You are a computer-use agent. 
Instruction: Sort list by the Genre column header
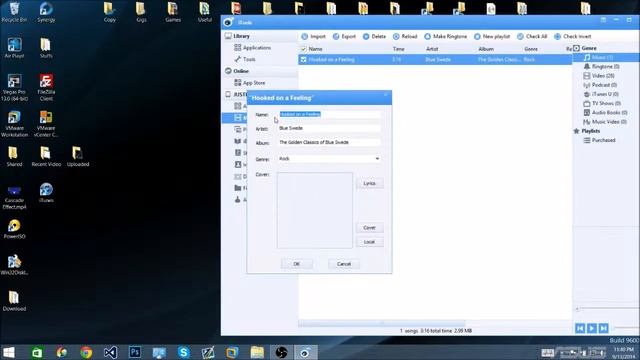click(x=531, y=49)
